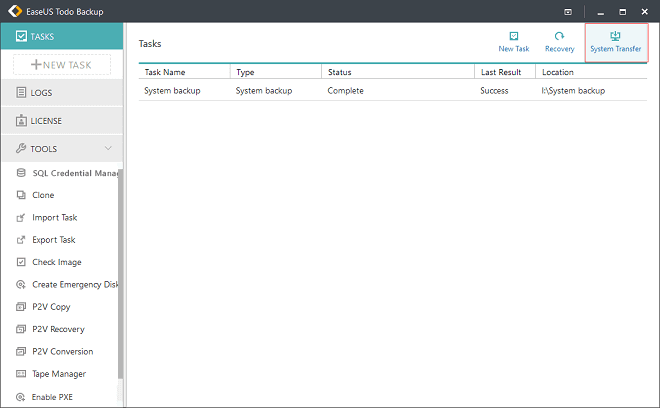Open the LICENSE sidebar section
The width and height of the screenshot is (660, 408).
pos(62,120)
